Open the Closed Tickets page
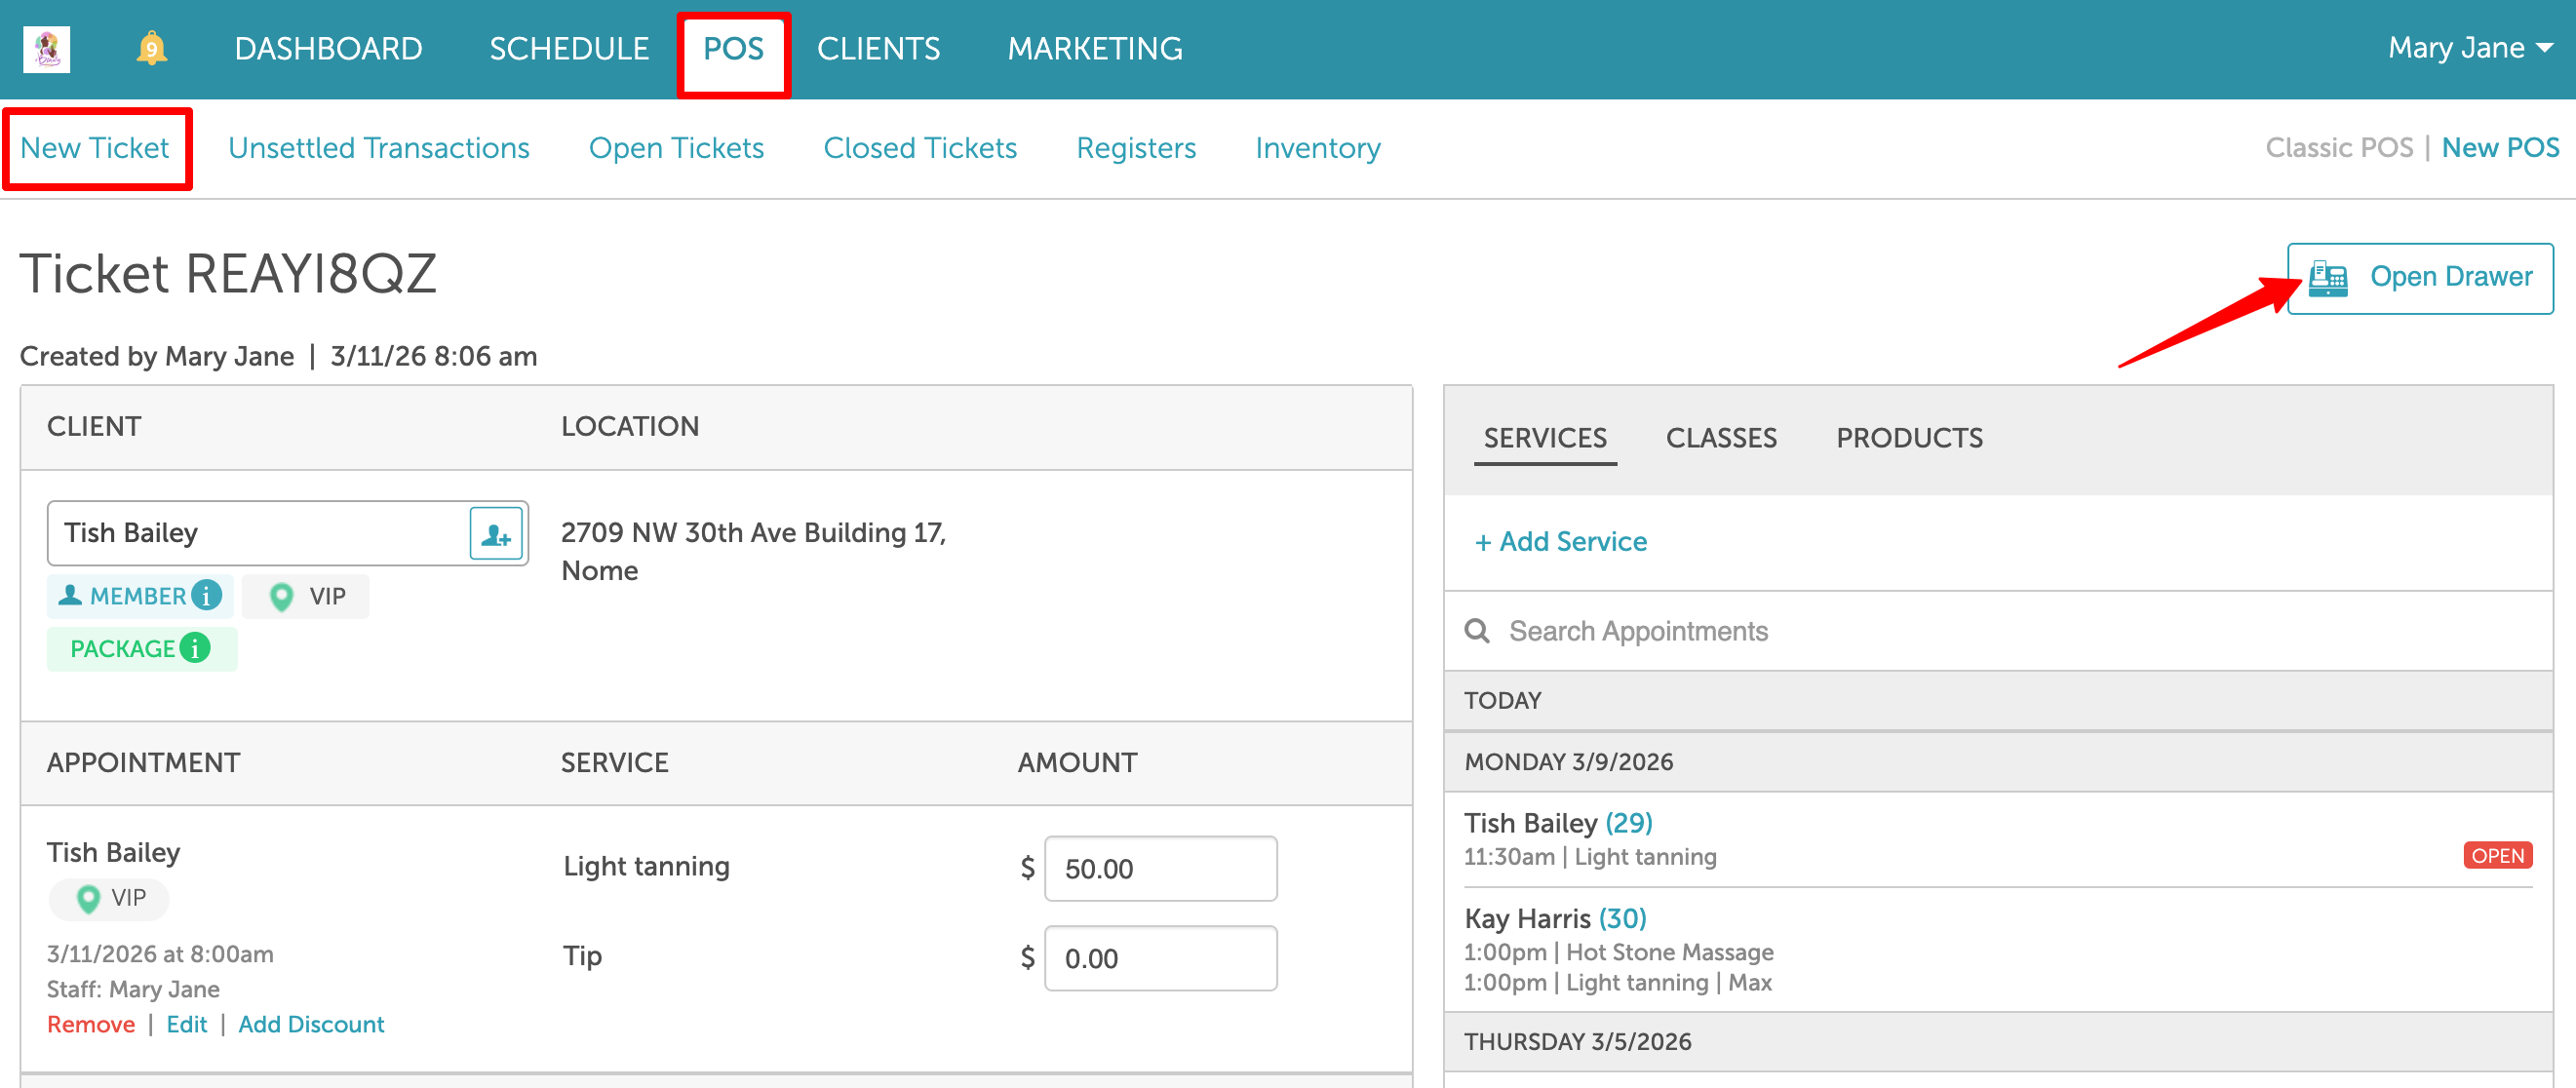The image size is (2576, 1088). pyautogui.click(x=919, y=148)
